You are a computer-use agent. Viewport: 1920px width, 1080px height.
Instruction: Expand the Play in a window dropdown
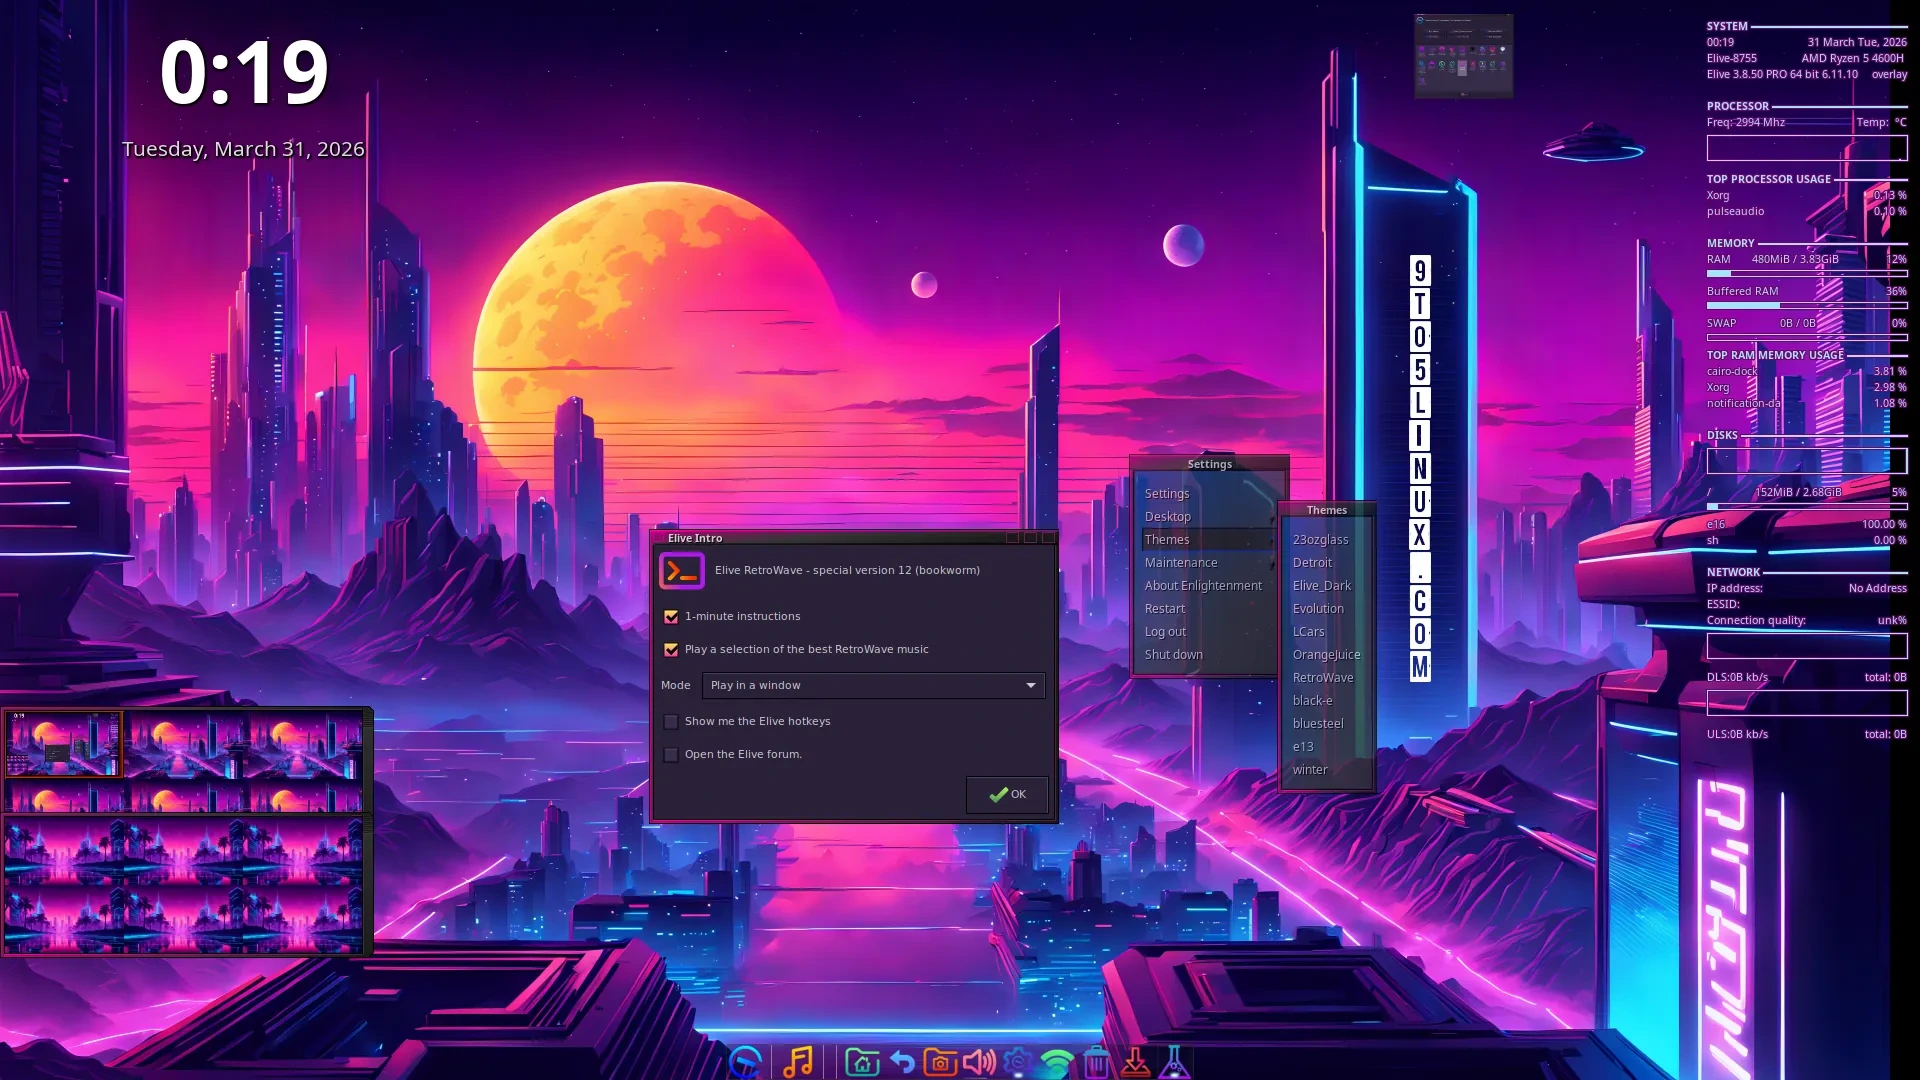coord(873,686)
